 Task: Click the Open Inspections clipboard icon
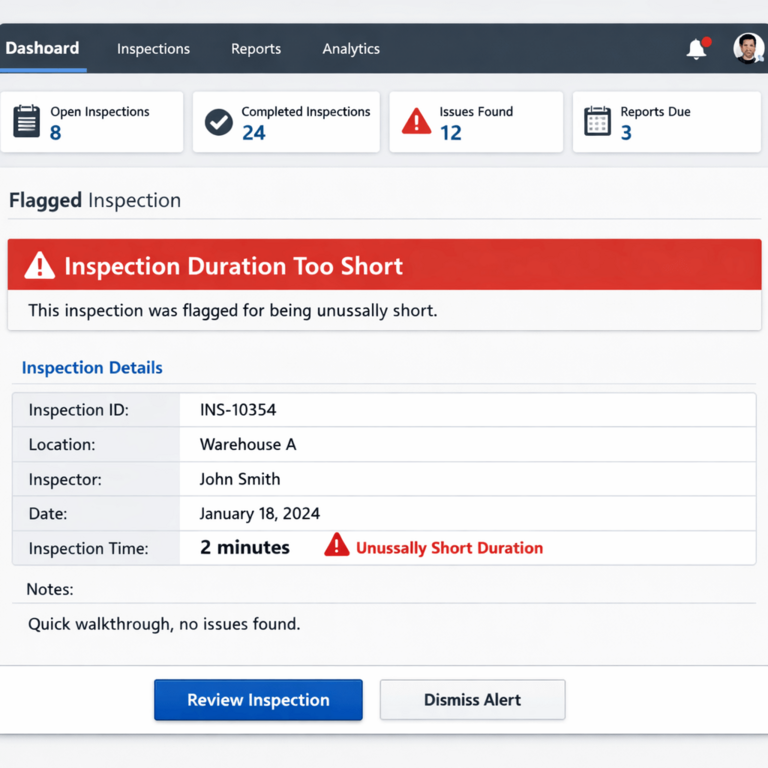click(x=26, y=121)
